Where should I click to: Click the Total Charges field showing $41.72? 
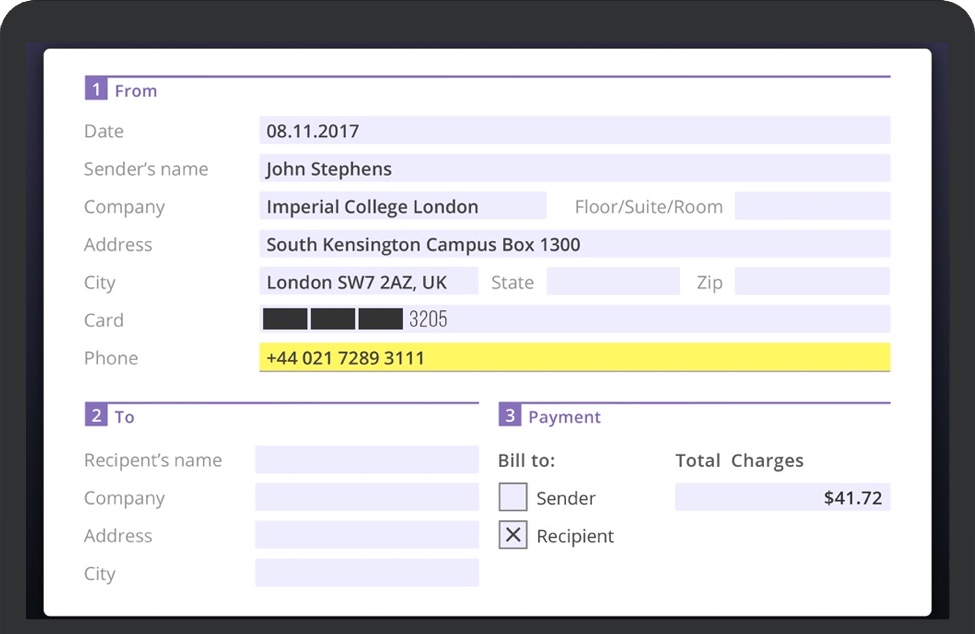(782, 497)
